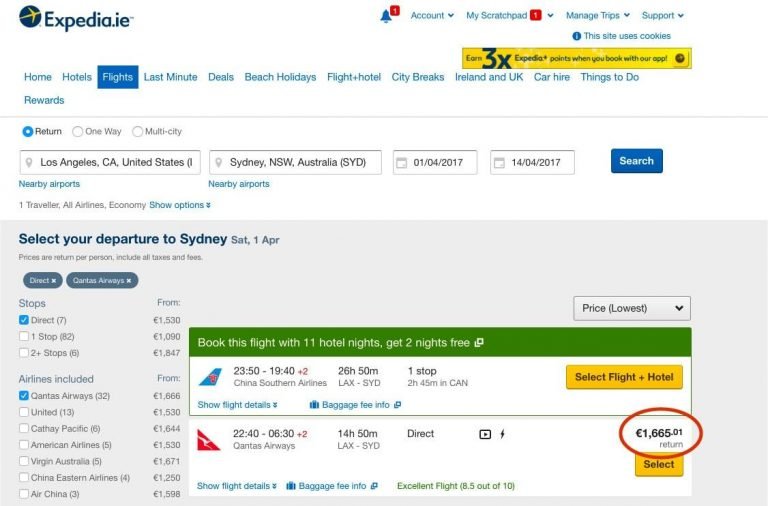
Task: Uncheck the Qantas Airways checkbox
Action: click(24, 395)
